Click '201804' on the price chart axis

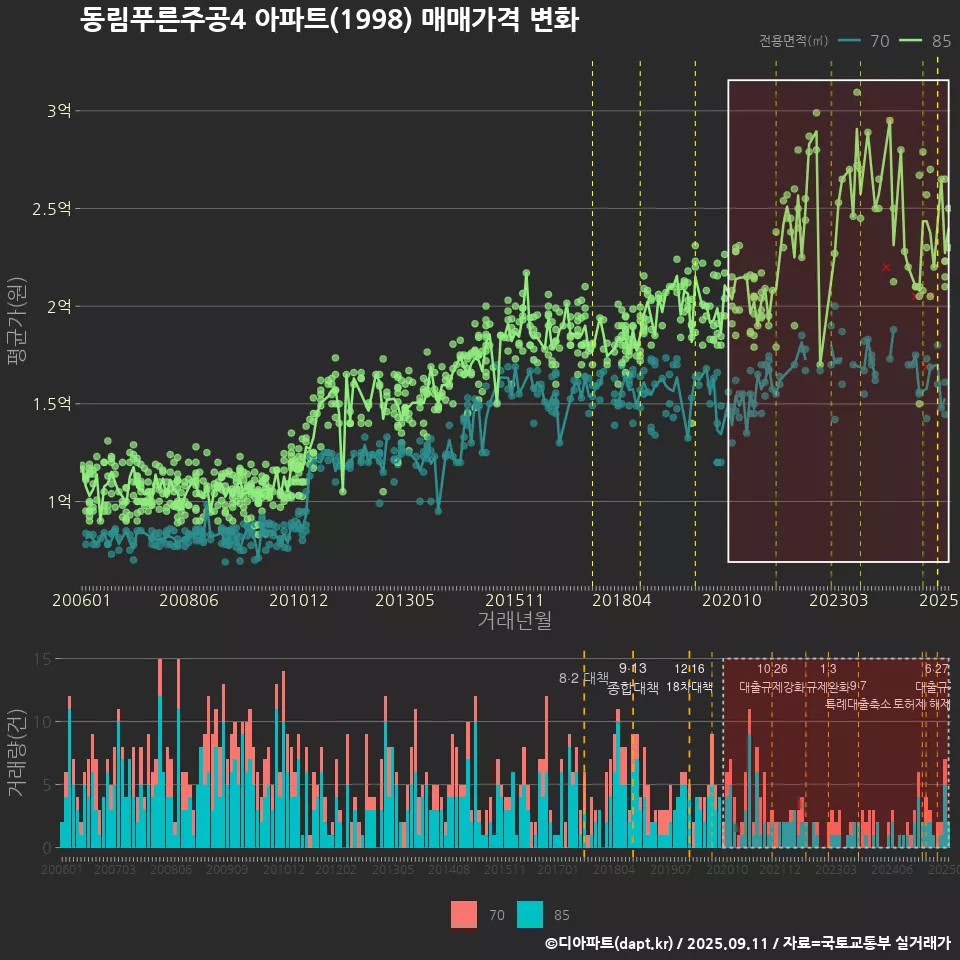(x=621, y=600)
